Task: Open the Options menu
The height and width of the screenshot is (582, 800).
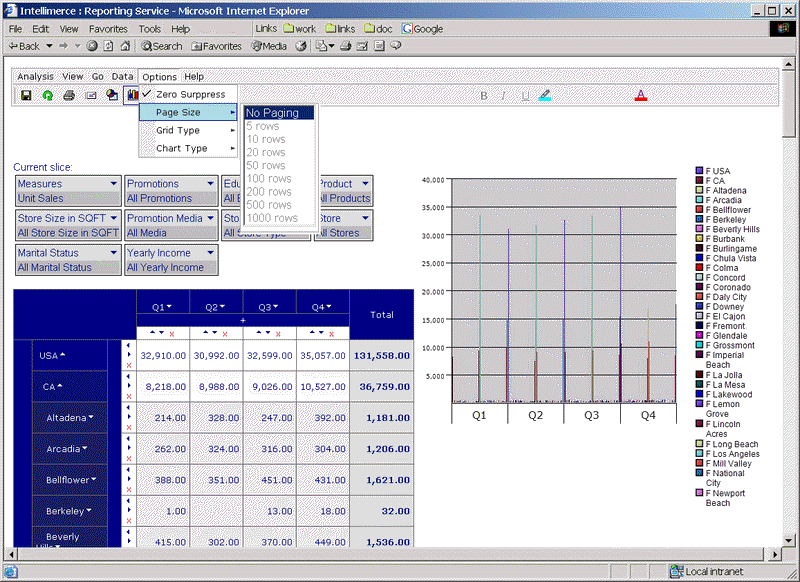Action: 159,77
